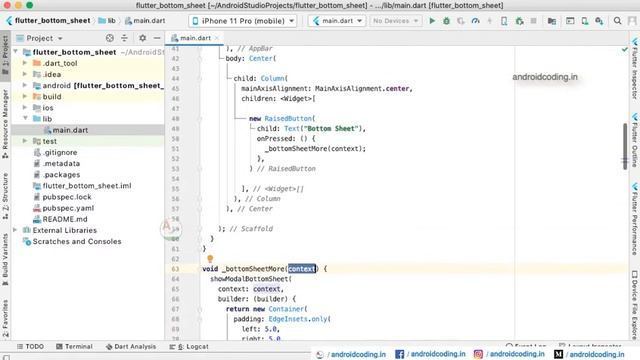
Task: Click the stop process square icon
Action: click(x=533, y=21)
